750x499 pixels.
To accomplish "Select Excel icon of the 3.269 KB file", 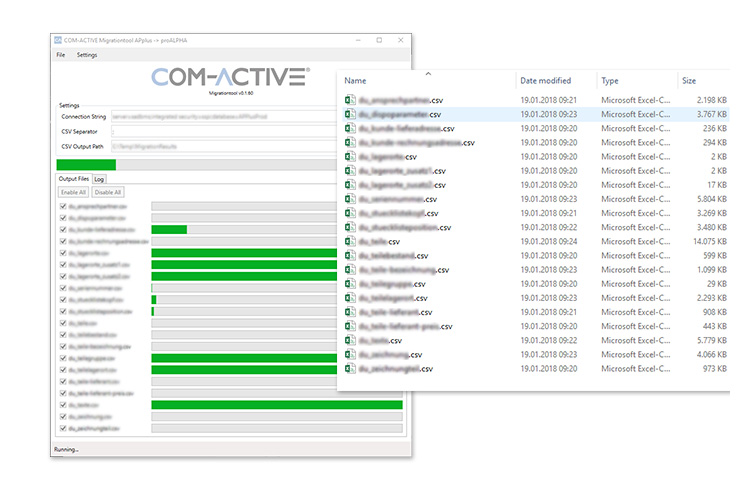I will [350, 213].
